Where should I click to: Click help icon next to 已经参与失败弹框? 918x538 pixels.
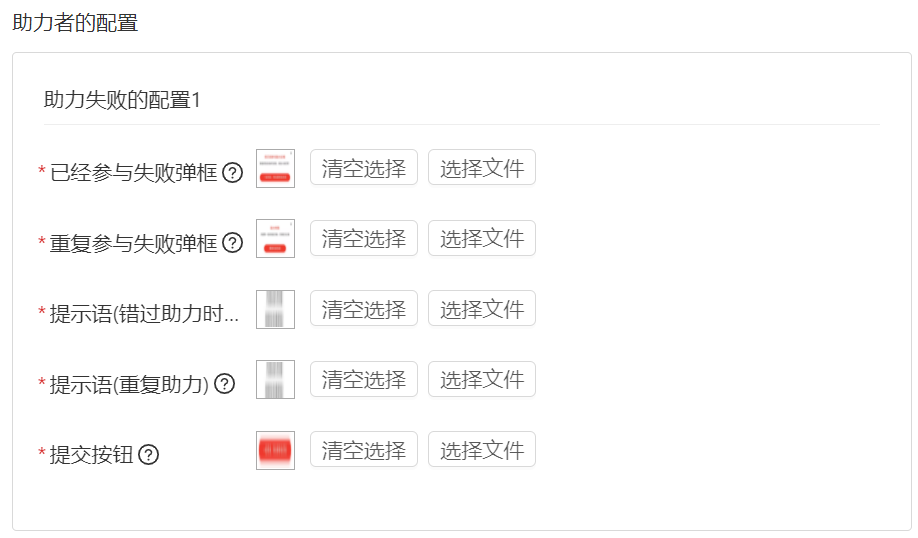click(232, 173)
